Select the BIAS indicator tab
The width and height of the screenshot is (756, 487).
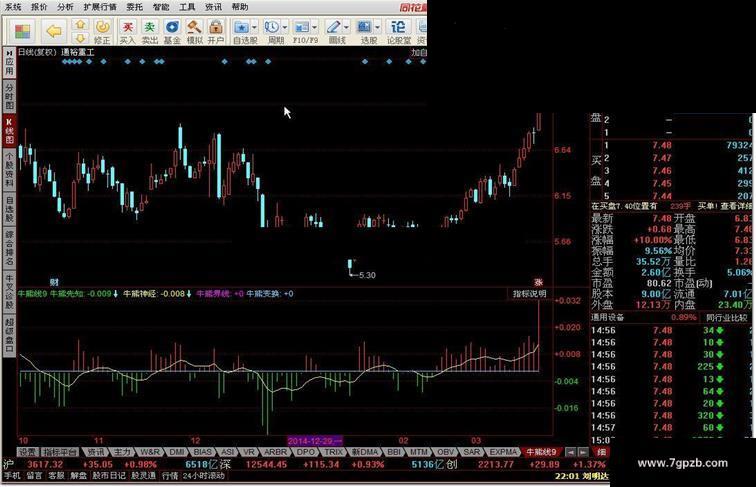click(202, 452)
